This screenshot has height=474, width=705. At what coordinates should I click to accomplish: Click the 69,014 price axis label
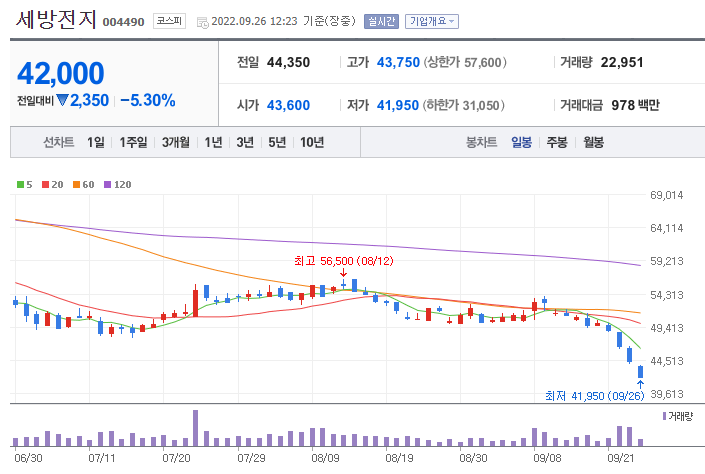(667, 195)
